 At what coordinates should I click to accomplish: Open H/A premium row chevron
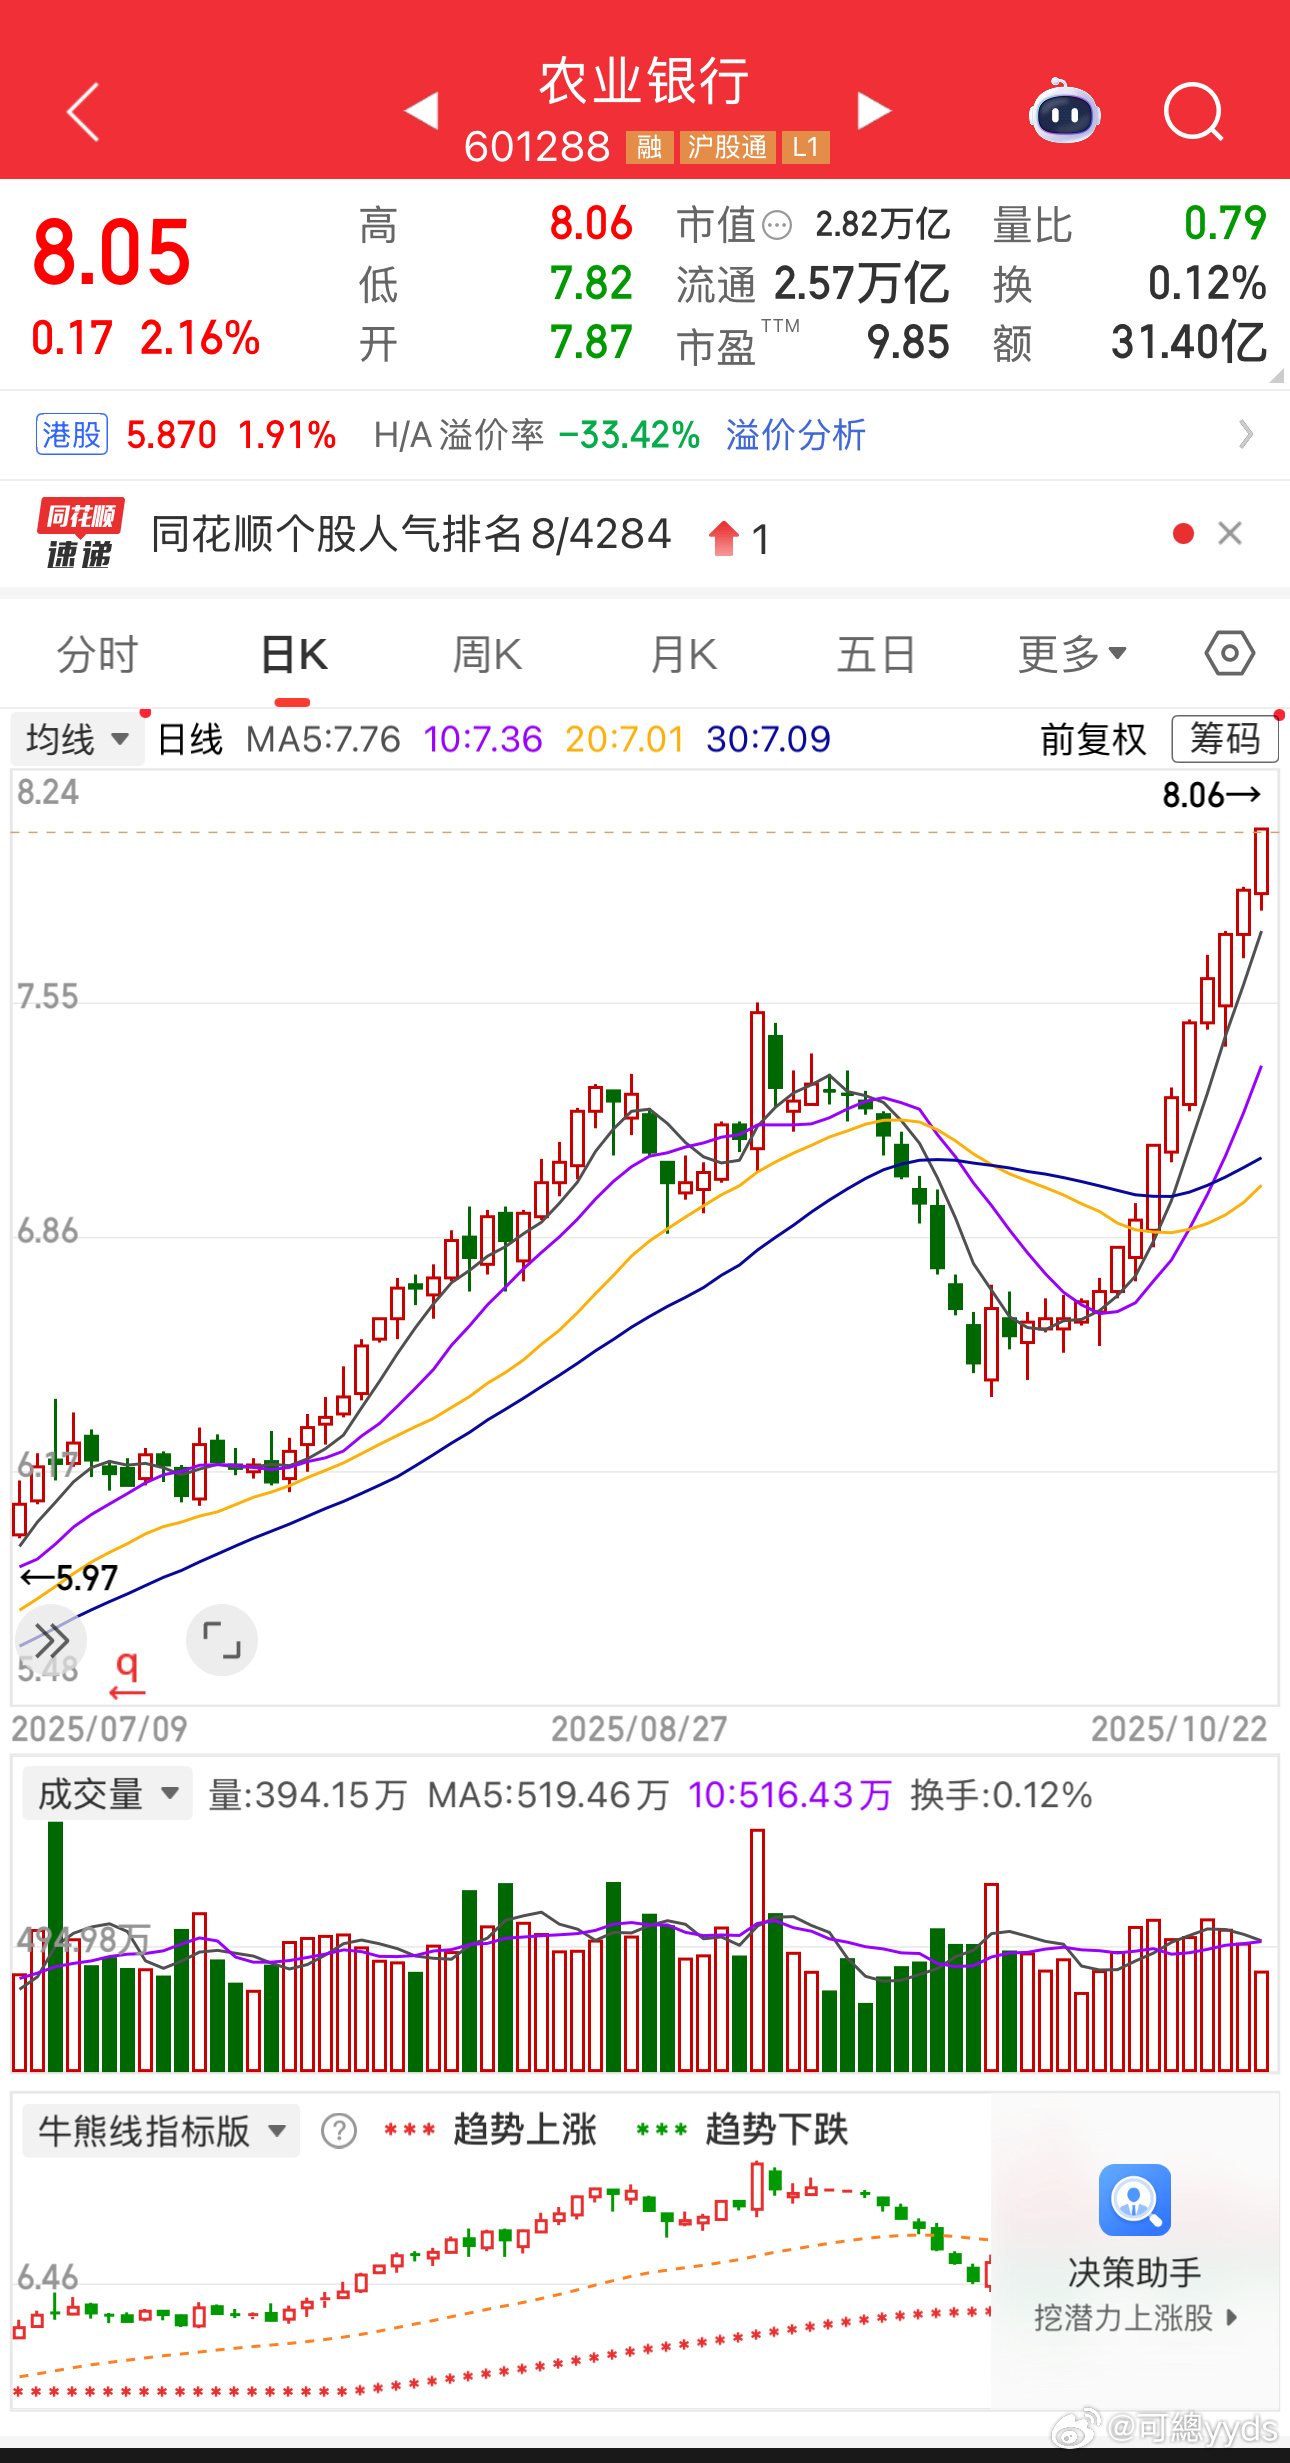point(1245,435)
